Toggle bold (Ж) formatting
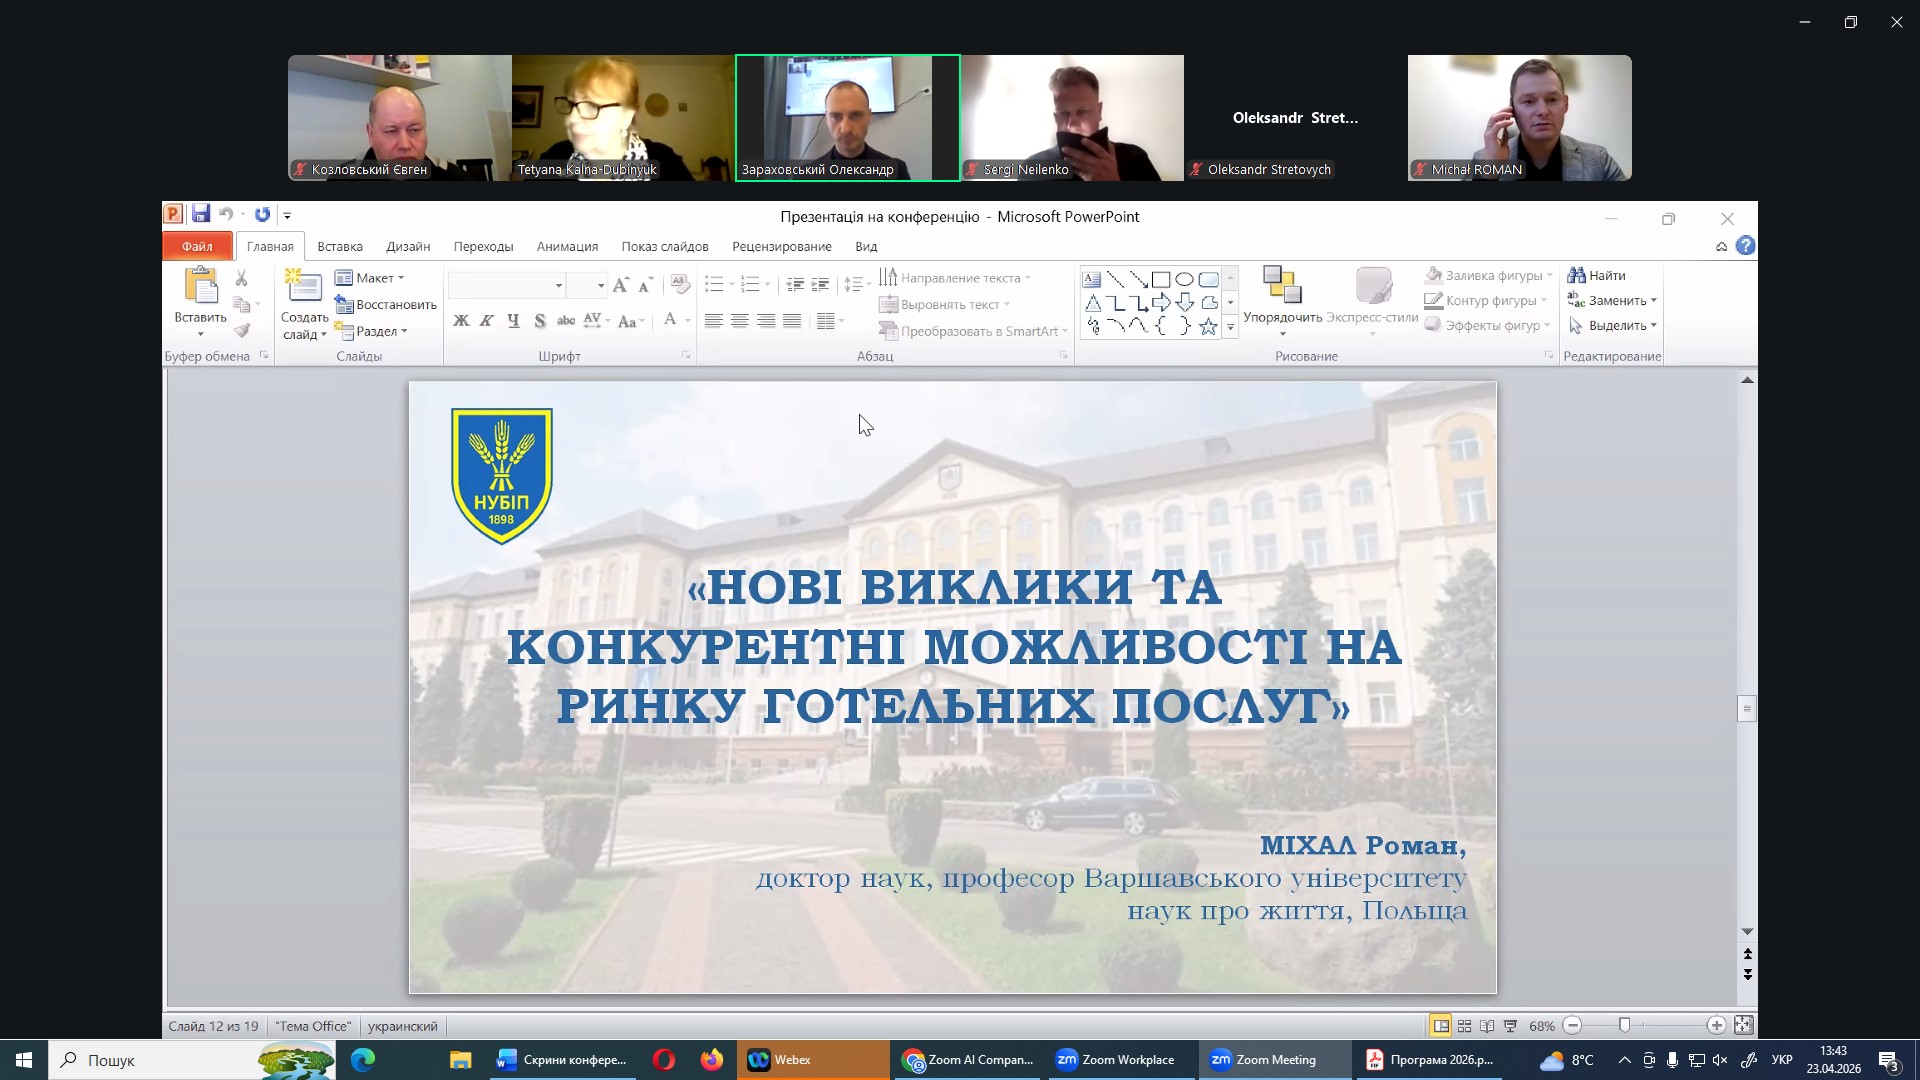The height and width of the screenshot is (1080, 1920). pos(461,321)
